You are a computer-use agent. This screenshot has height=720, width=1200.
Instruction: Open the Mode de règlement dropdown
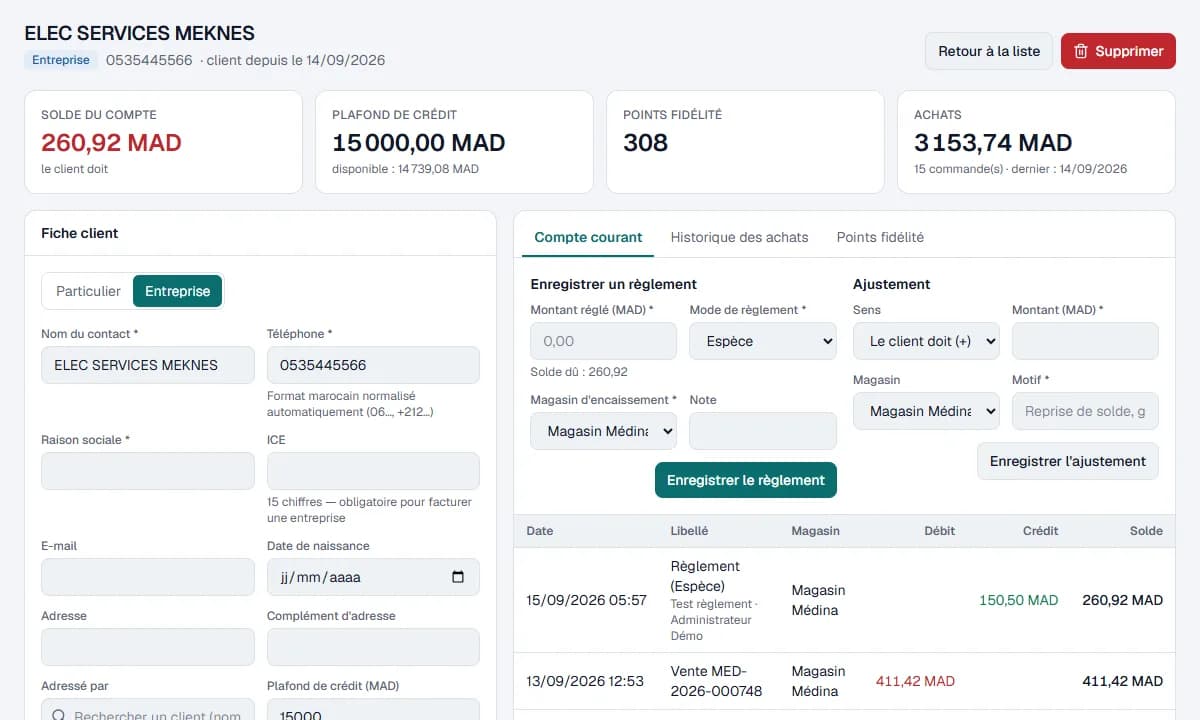click(x=763, y=341)
